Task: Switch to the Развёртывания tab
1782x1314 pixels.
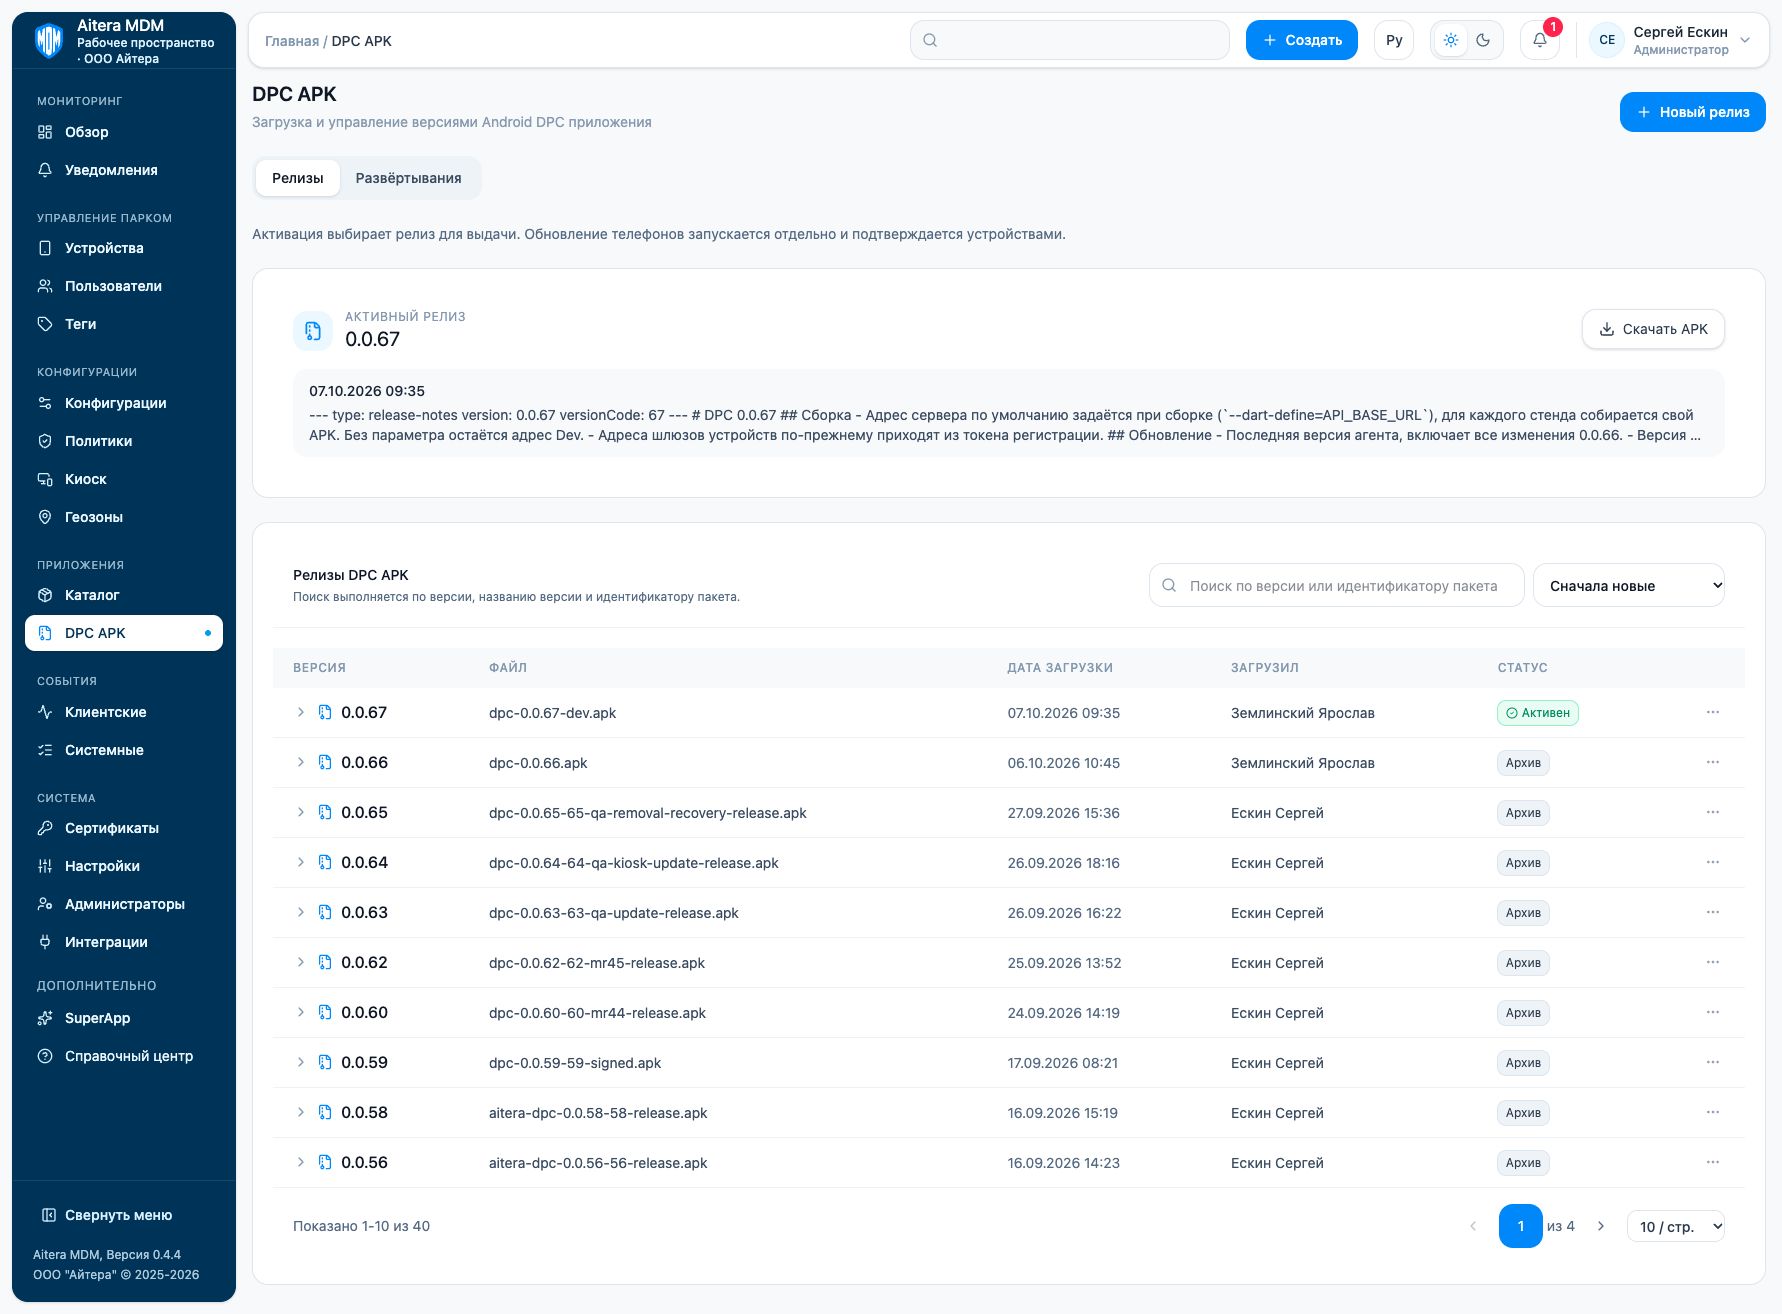Action: pyautogui.click(x=408, y=178)
